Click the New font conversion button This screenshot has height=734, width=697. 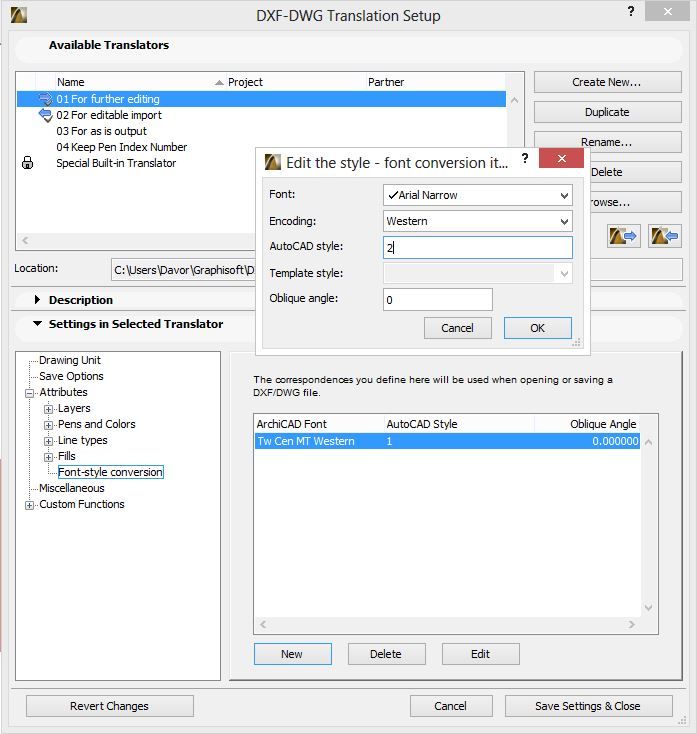pyautogui.click(x=293, y=654)
